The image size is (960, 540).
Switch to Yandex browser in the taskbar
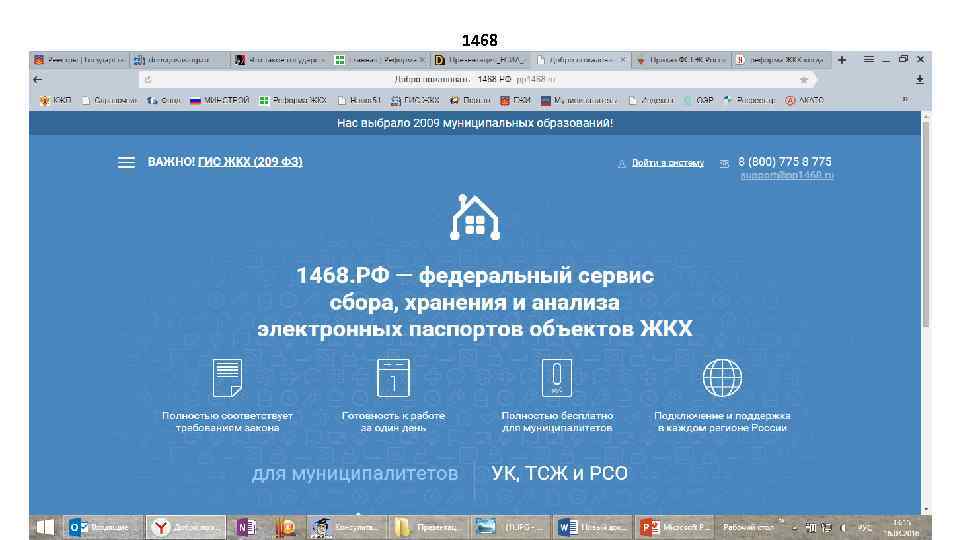pyautogui.click(x=186, y=527)
